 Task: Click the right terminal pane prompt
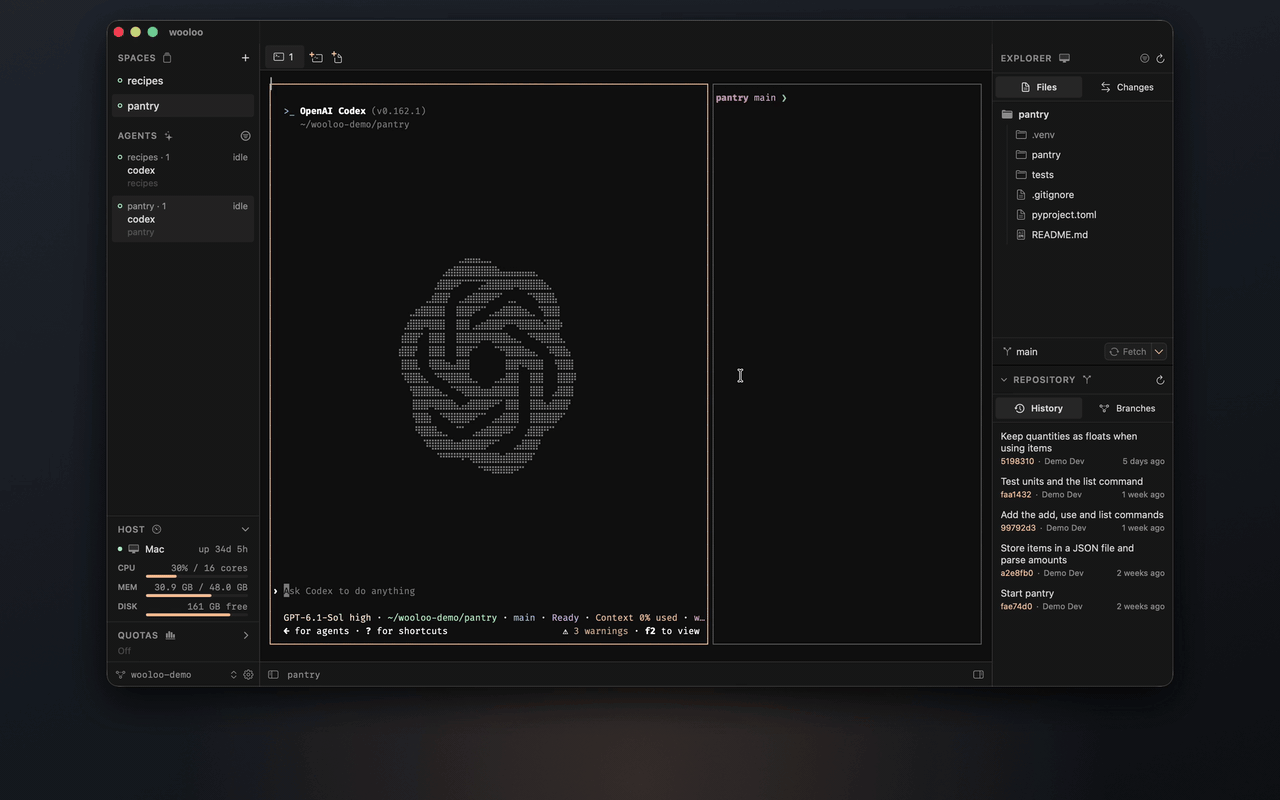point(751,98)
